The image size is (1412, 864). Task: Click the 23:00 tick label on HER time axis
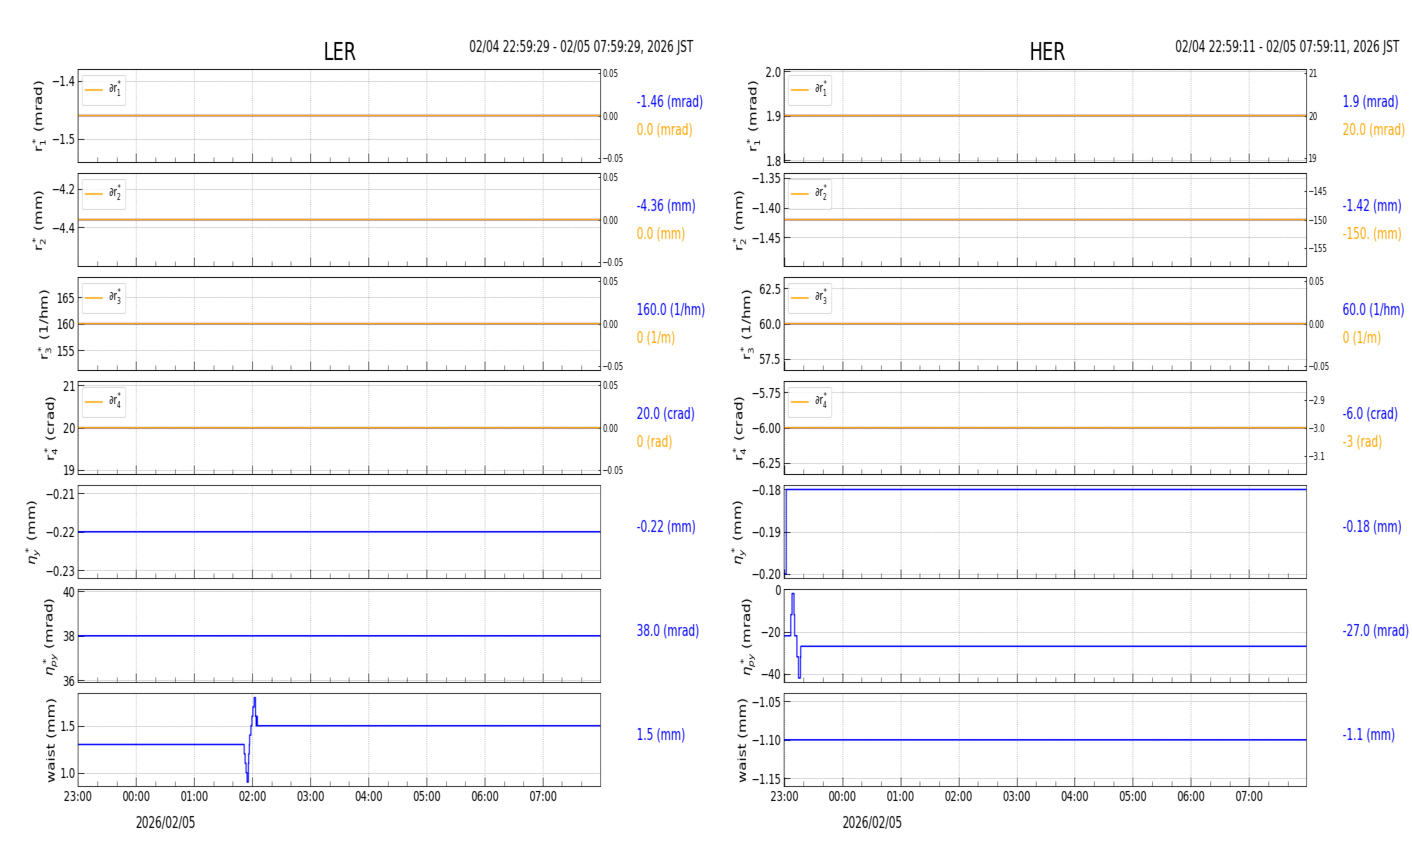click(784, 797)
